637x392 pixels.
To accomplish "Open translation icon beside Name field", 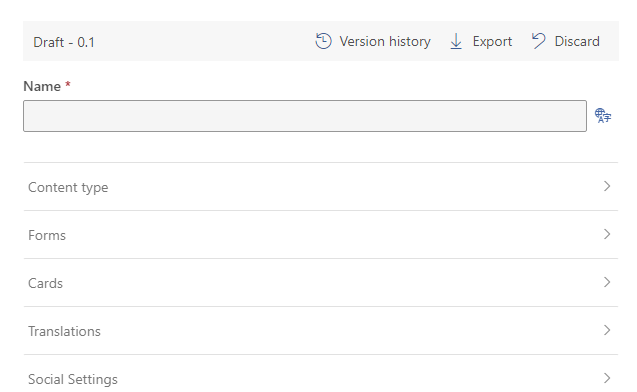I will 603,116.
